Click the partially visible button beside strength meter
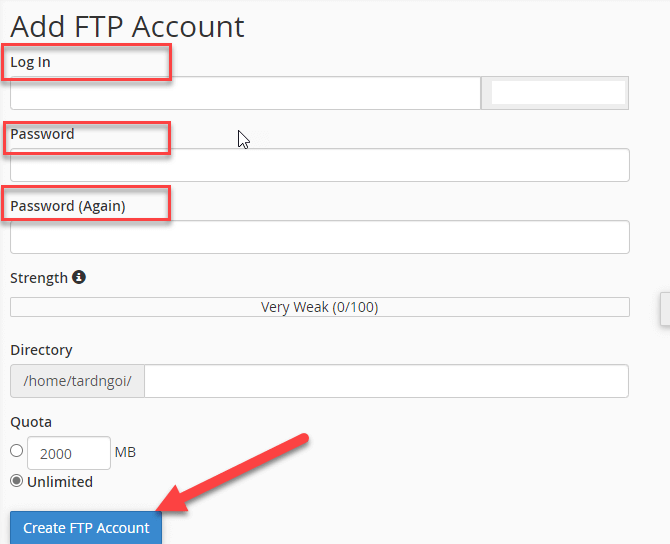670x544 pixels. [665, 309]
